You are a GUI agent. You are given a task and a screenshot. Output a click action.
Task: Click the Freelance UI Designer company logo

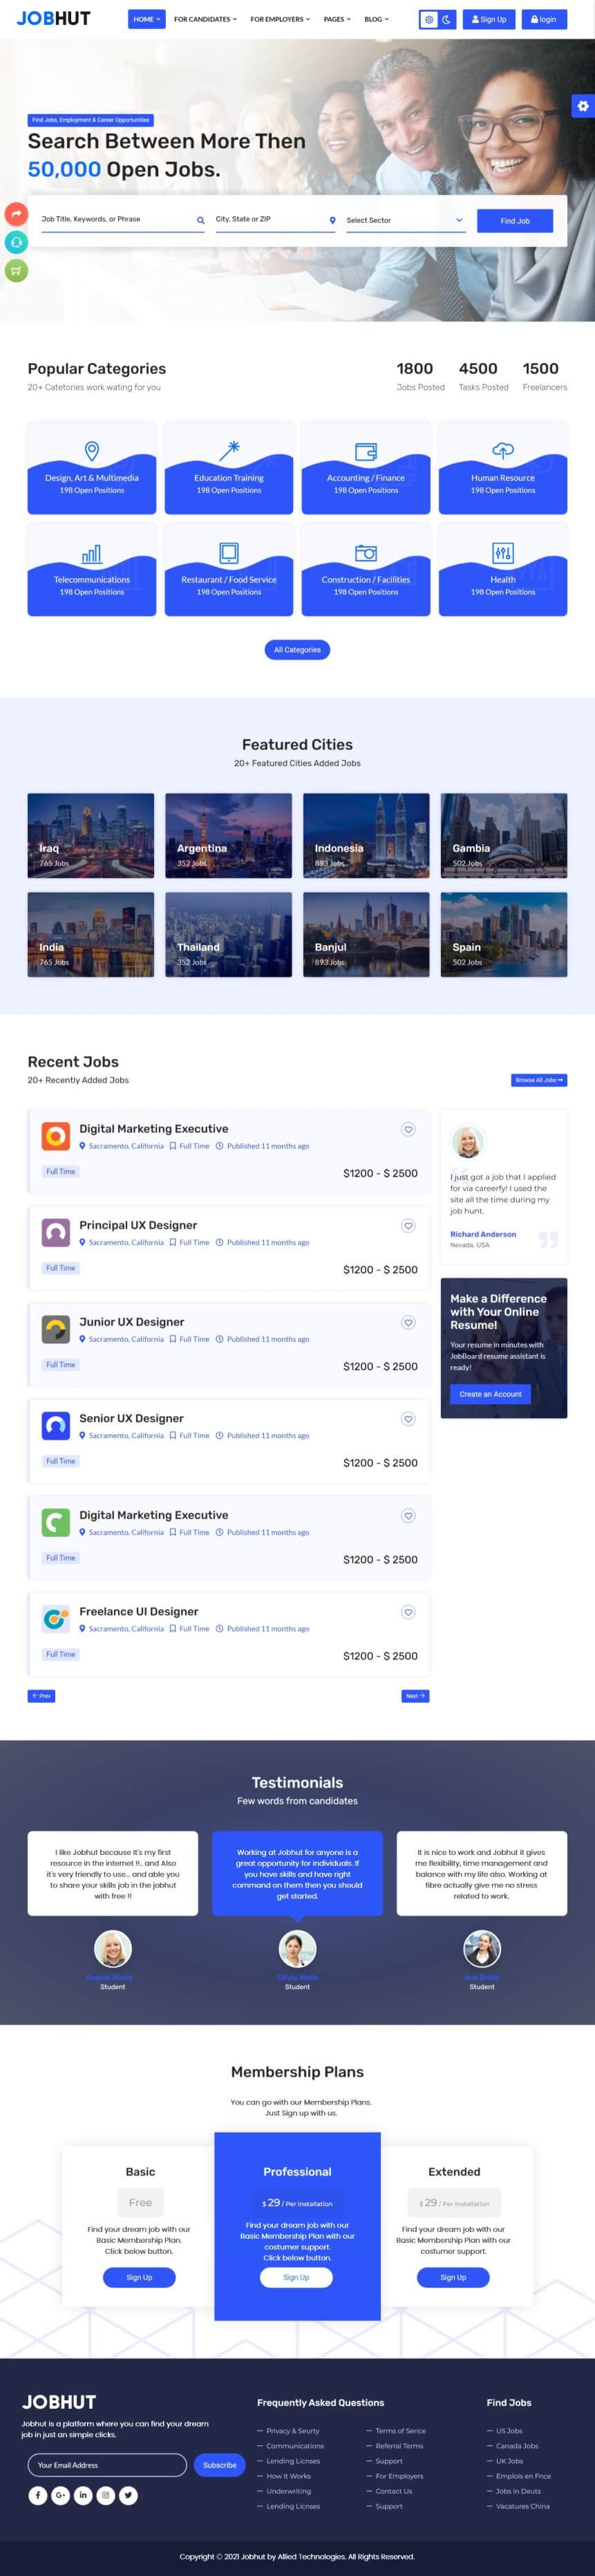pos(55,1619)
